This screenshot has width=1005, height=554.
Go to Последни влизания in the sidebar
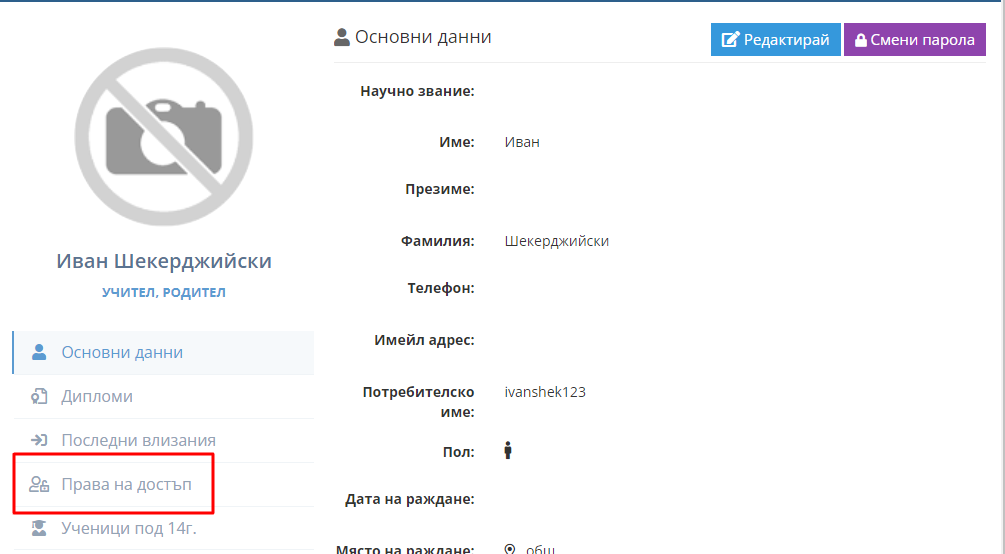coord(138,441)
